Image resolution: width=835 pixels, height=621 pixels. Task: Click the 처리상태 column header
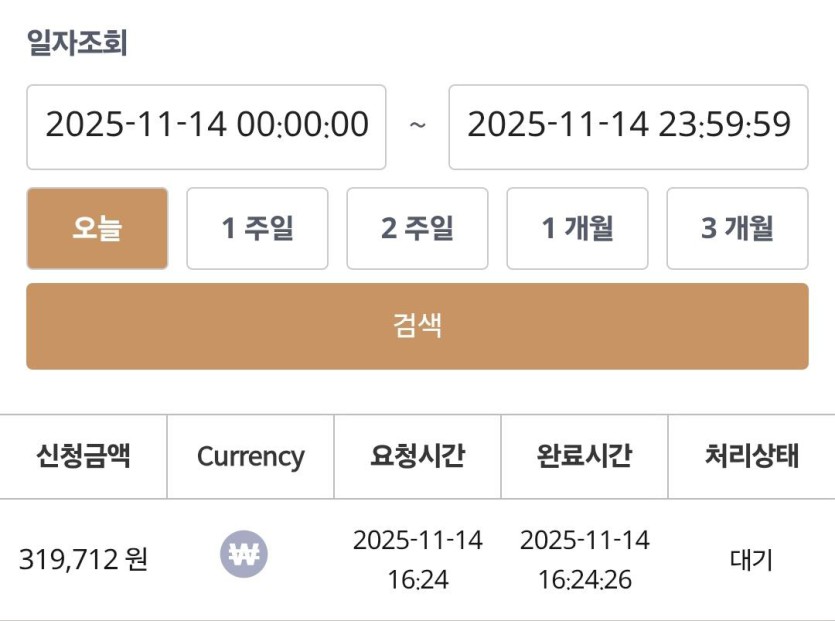coord(751,456)
